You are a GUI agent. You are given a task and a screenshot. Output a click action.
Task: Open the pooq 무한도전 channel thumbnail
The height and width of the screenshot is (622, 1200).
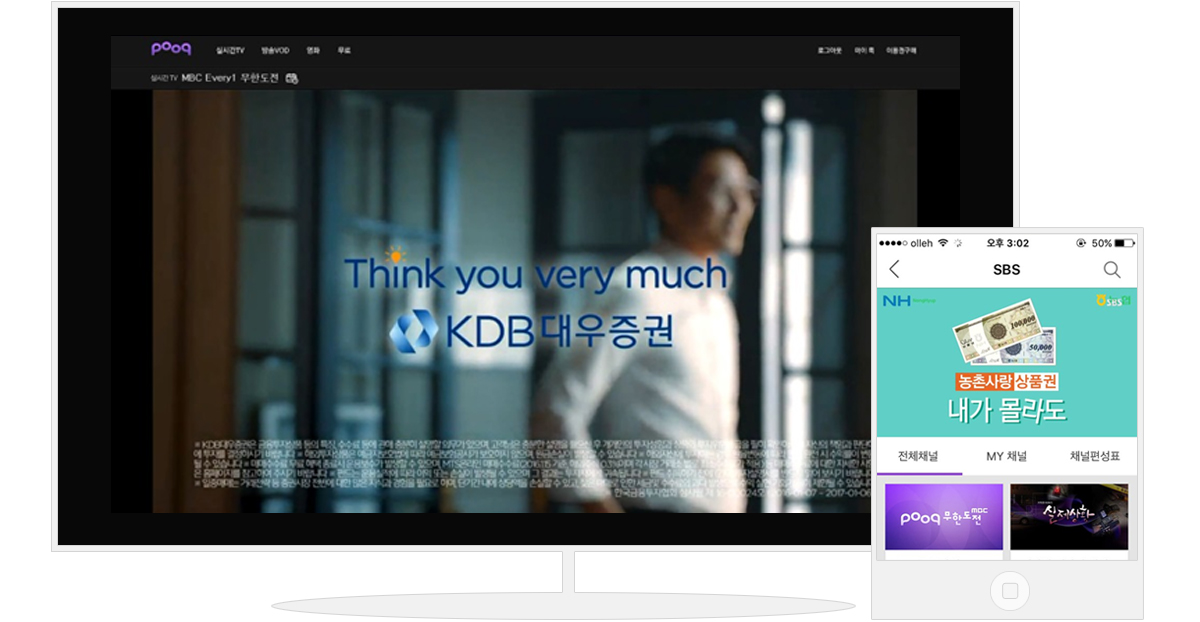pyautogui.click(x=944, y=517)
